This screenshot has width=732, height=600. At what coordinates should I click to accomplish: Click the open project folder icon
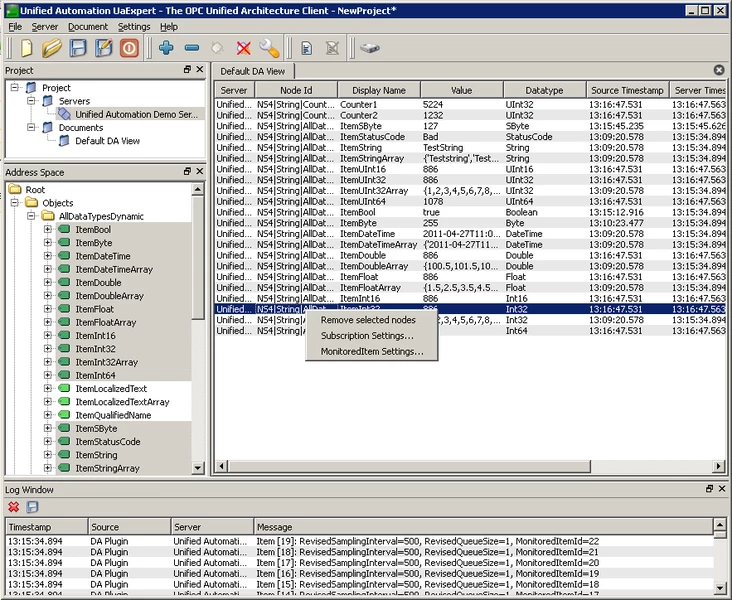(x=52, y=48)
